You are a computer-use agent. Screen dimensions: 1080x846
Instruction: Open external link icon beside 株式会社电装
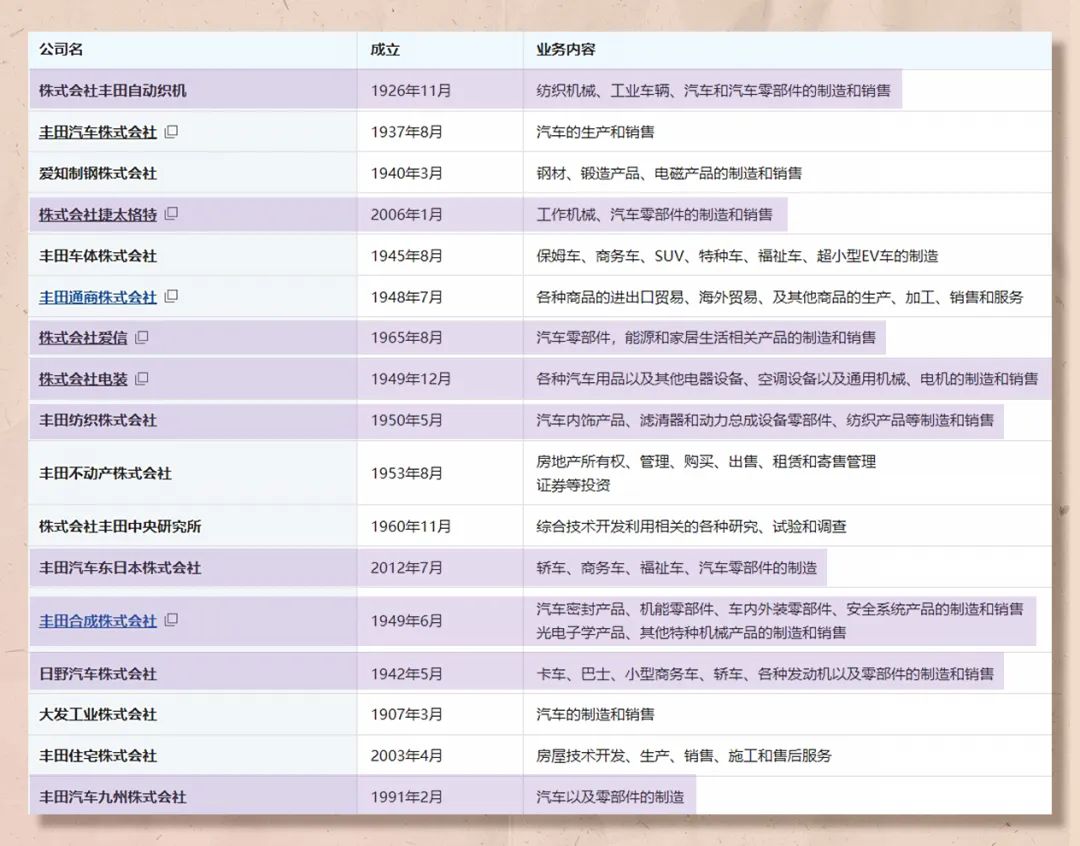[142, 378]
